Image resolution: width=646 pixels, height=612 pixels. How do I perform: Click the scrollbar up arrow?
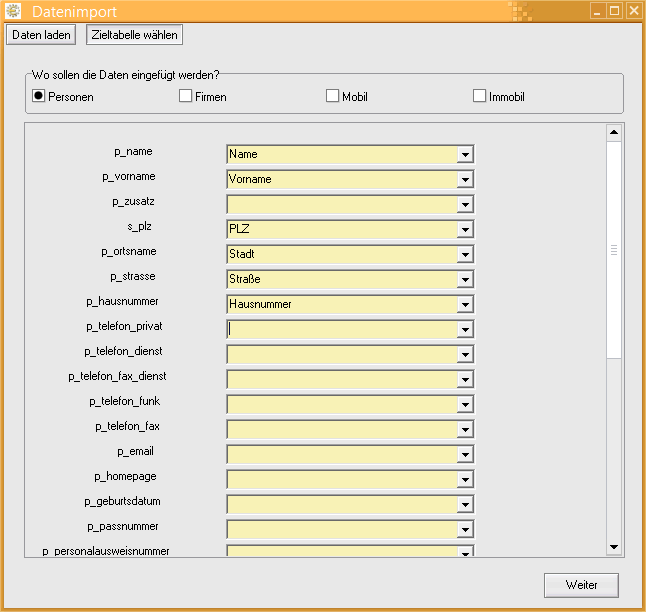click(614, 132)
